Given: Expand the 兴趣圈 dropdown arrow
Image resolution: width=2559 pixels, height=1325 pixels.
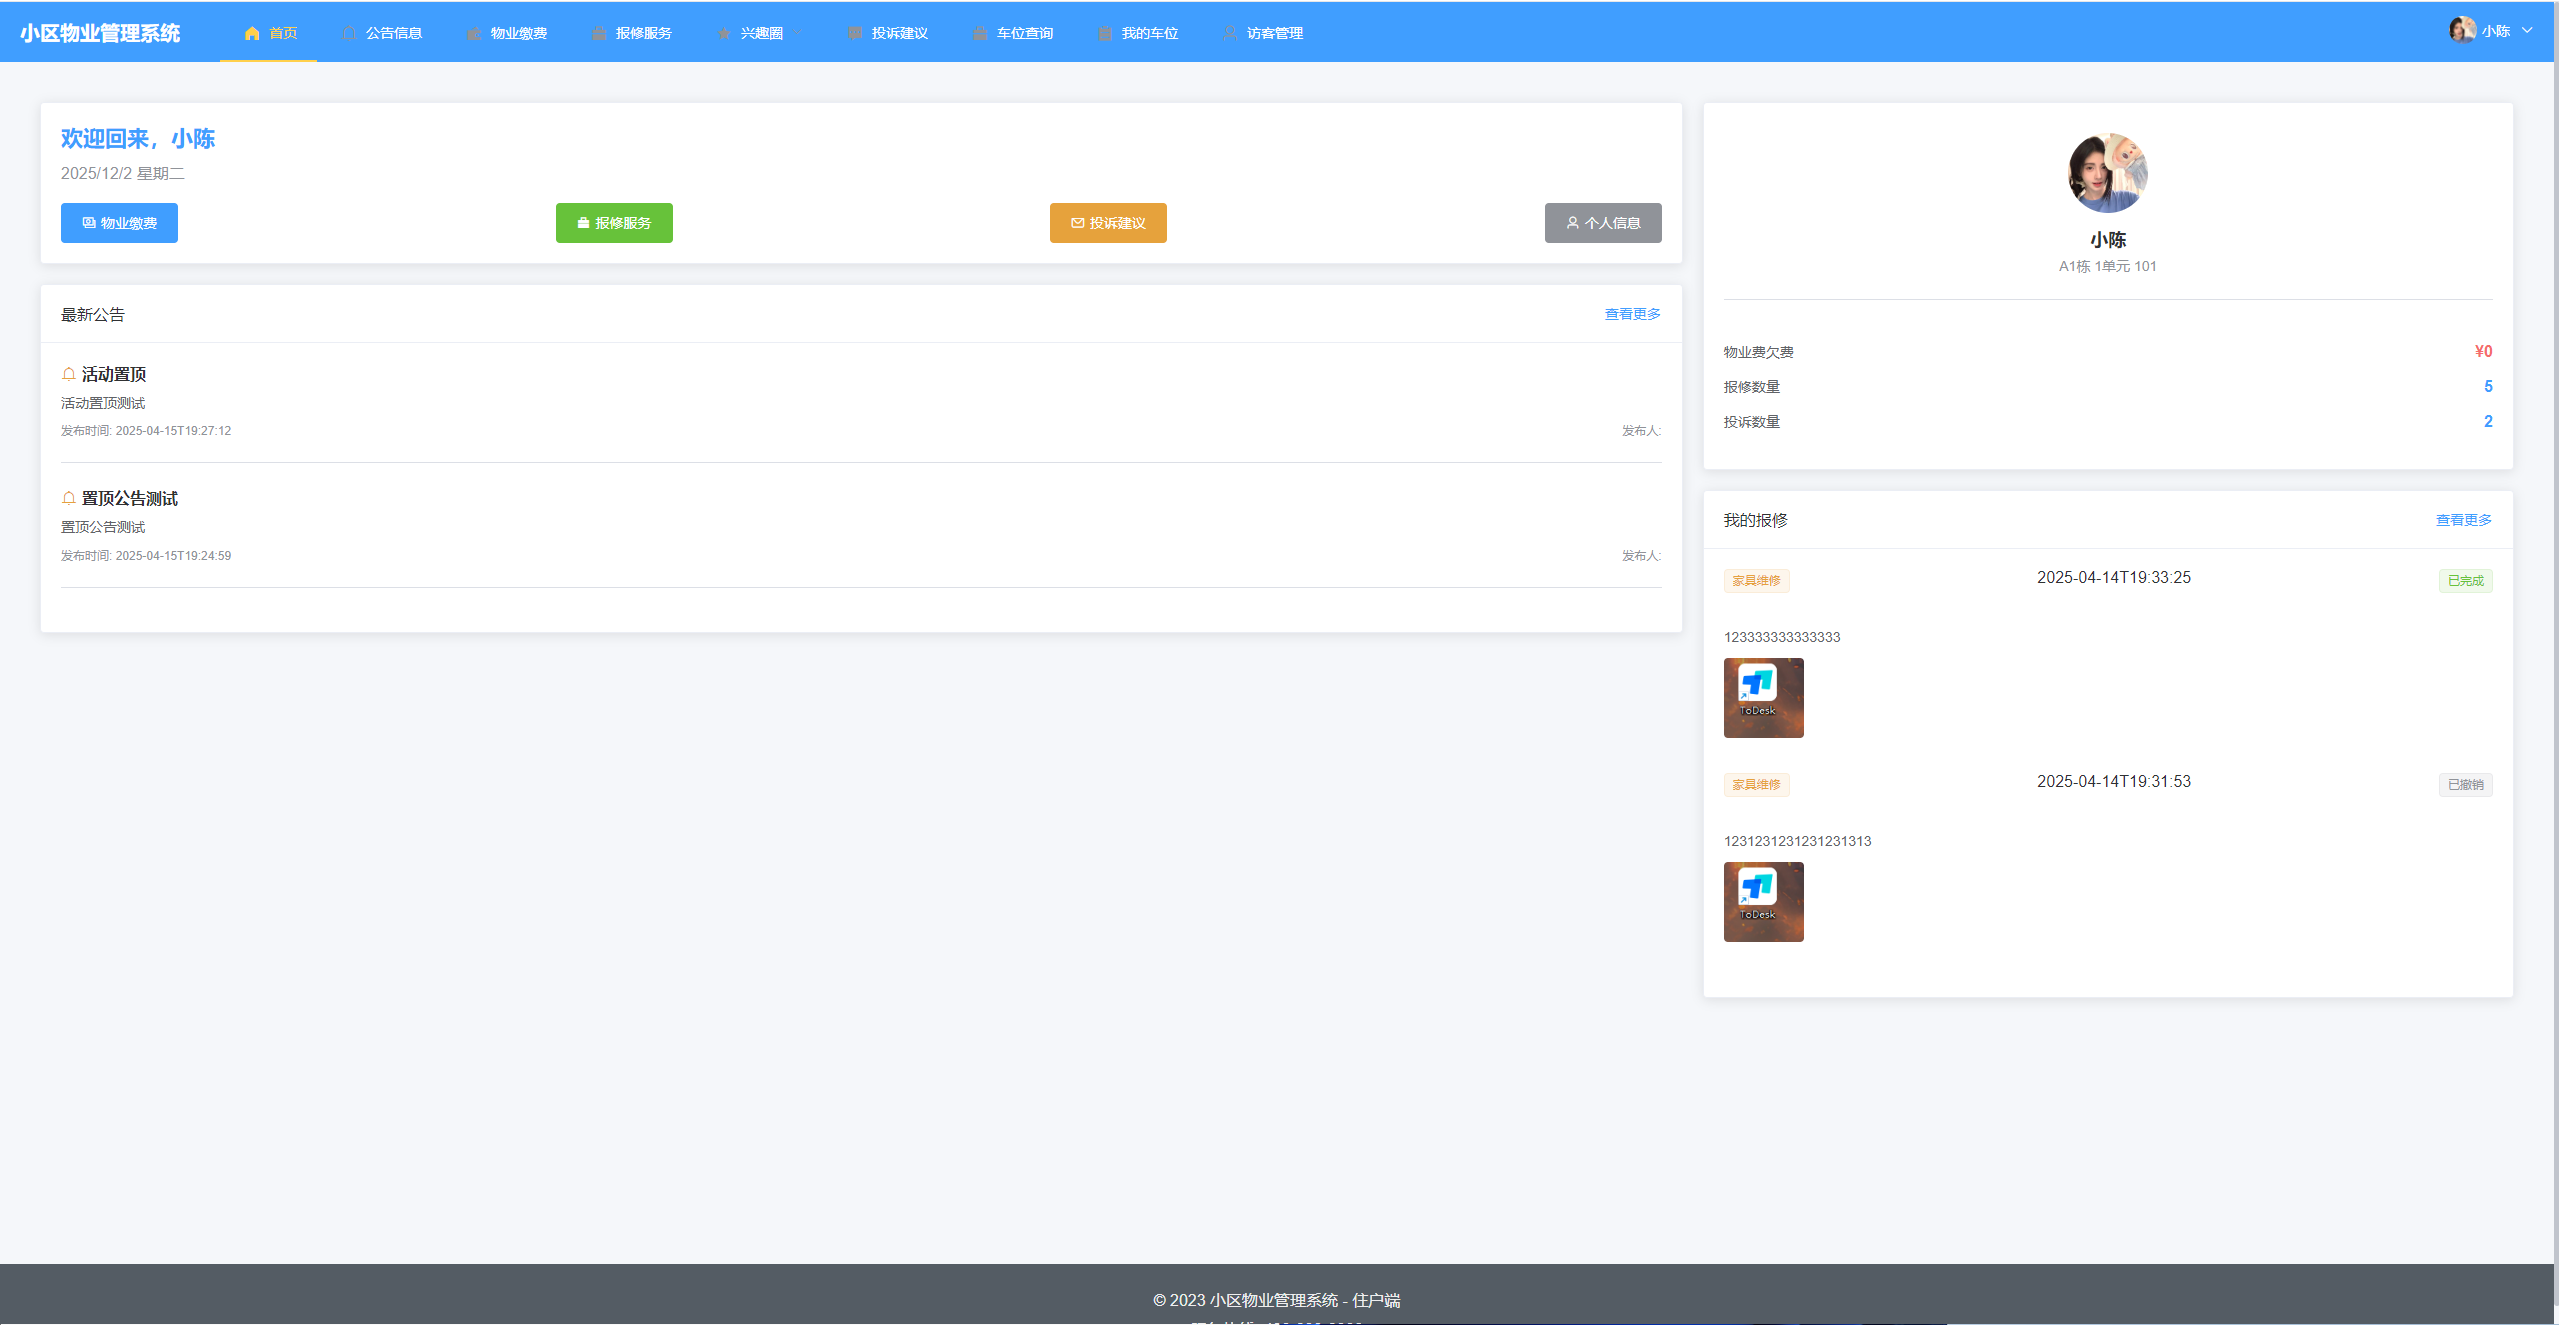Looking at the screenshot, I should coord(799,33).
